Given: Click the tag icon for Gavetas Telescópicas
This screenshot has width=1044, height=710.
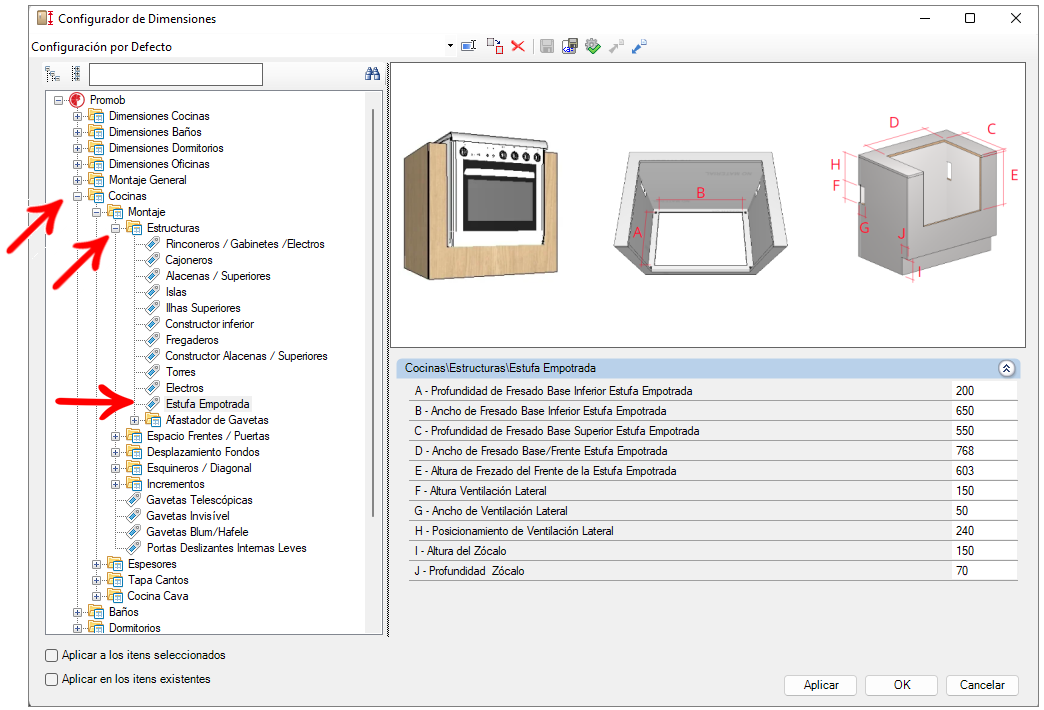Looking at the screenshot, I should click(x=134, y=500).
